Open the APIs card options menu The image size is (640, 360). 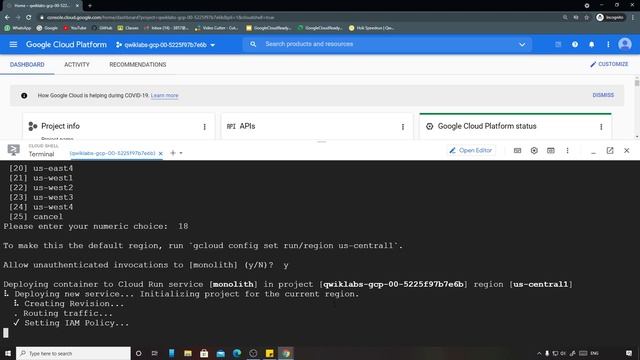[x=403, y=127]
